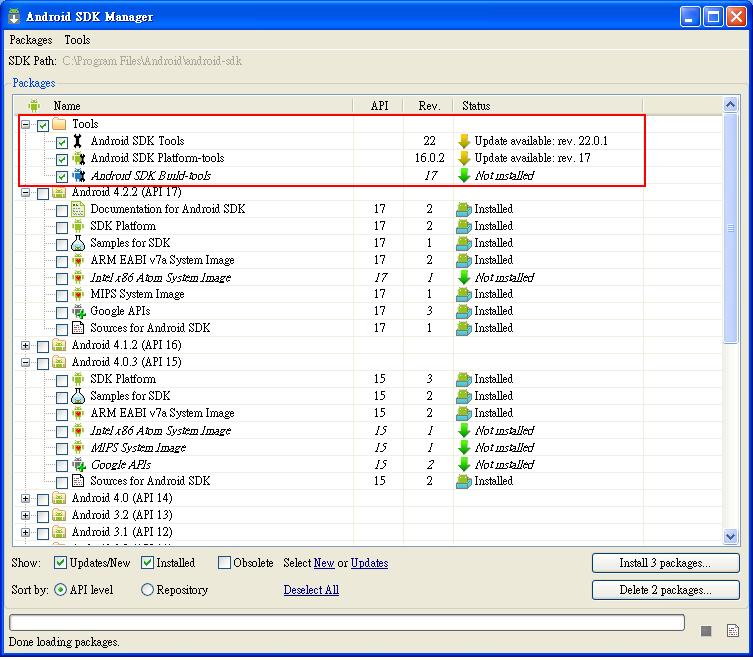Collapse the Android 4.2.2 (API 17) group
Image resolution: width=753 pixels, height=660 pixels.
tap(25, 193)
